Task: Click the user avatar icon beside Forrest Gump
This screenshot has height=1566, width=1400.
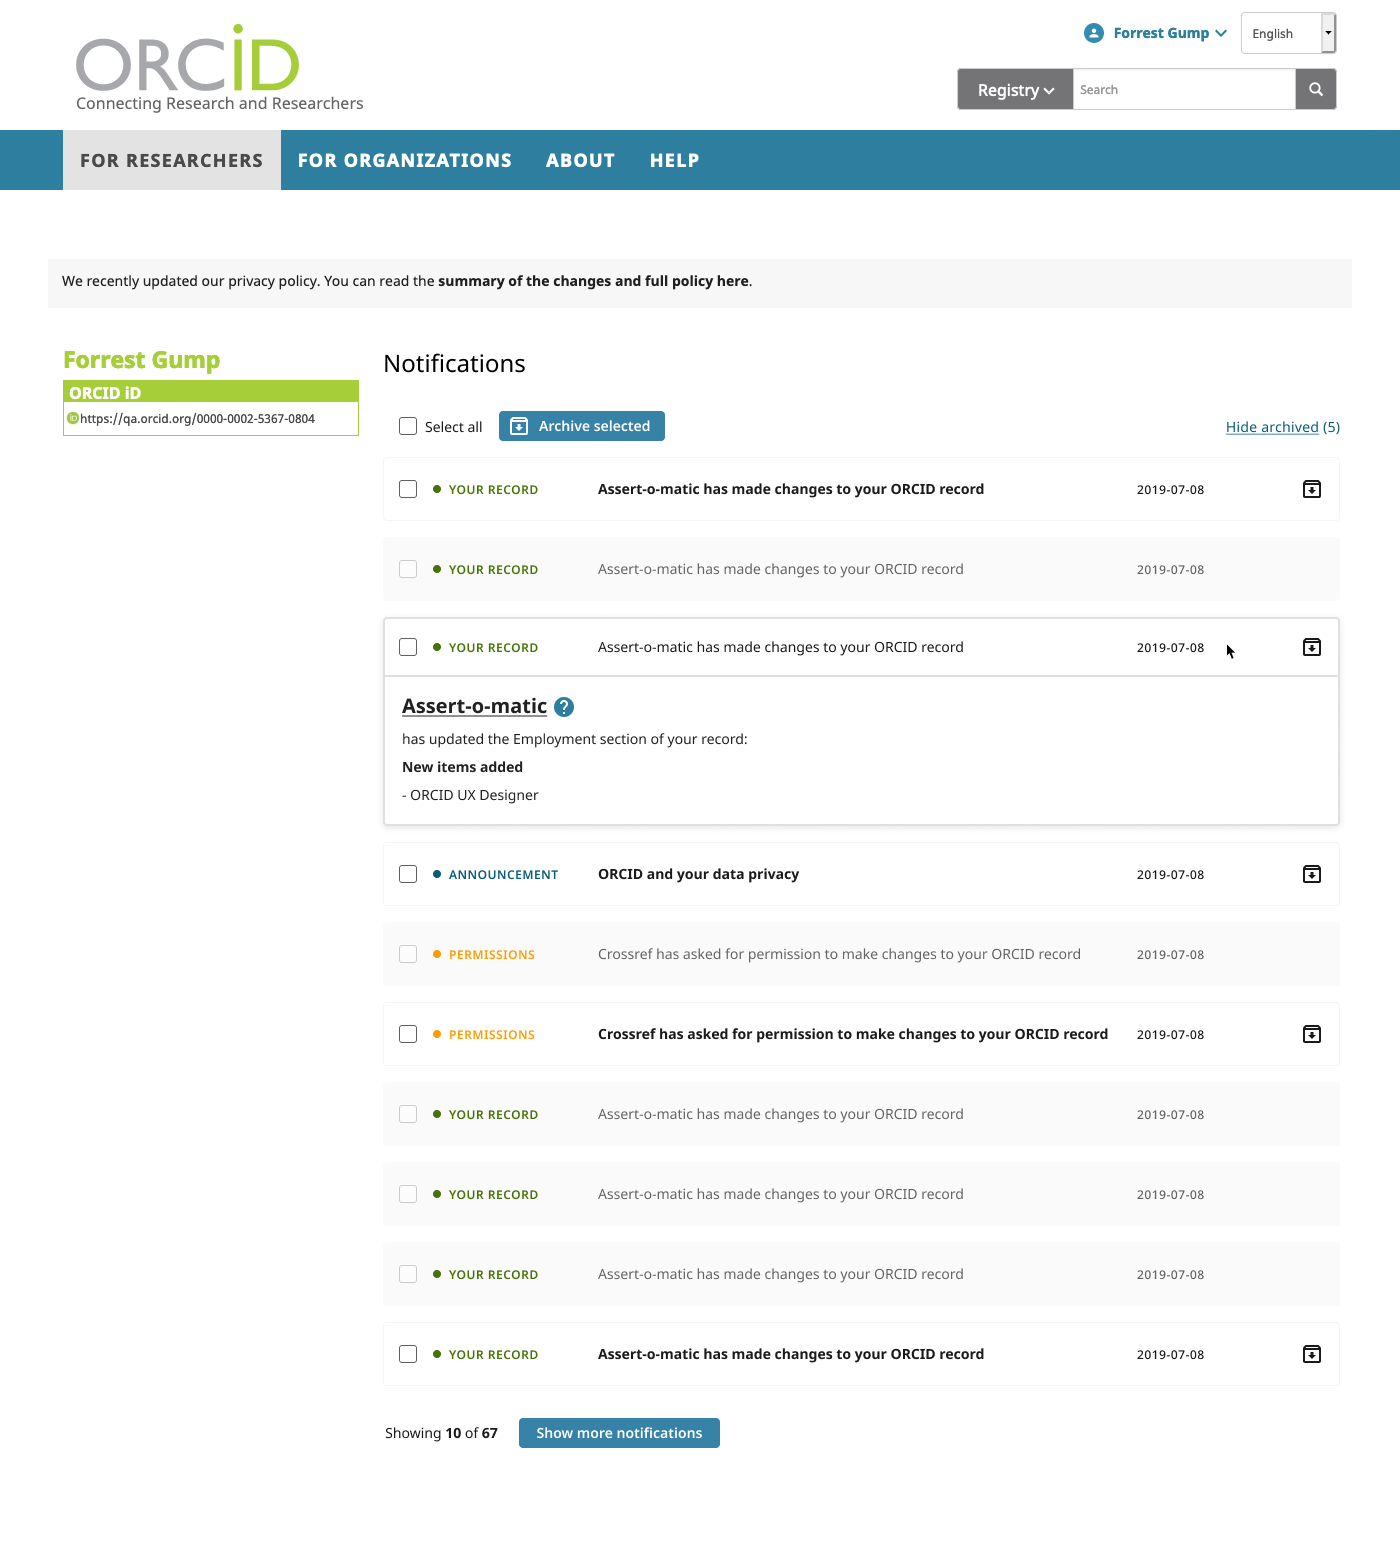Action: coord(1094,33)
